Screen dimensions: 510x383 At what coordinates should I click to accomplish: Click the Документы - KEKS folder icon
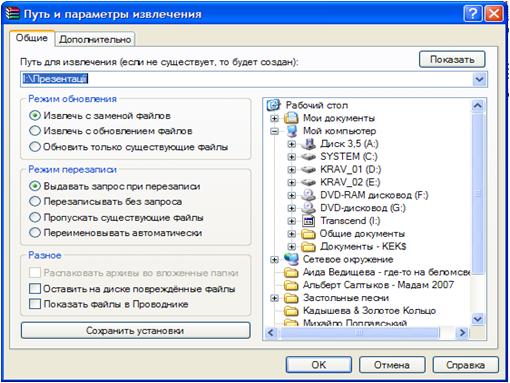pos(308,246)
